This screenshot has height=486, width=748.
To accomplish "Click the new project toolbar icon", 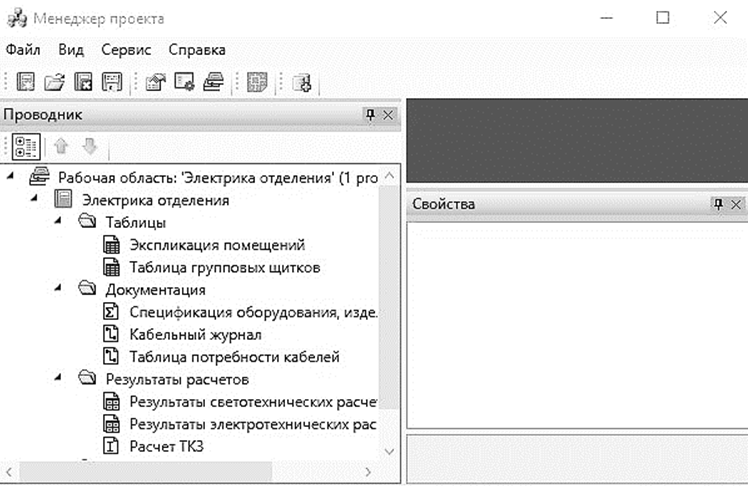I will click(27, 83).
